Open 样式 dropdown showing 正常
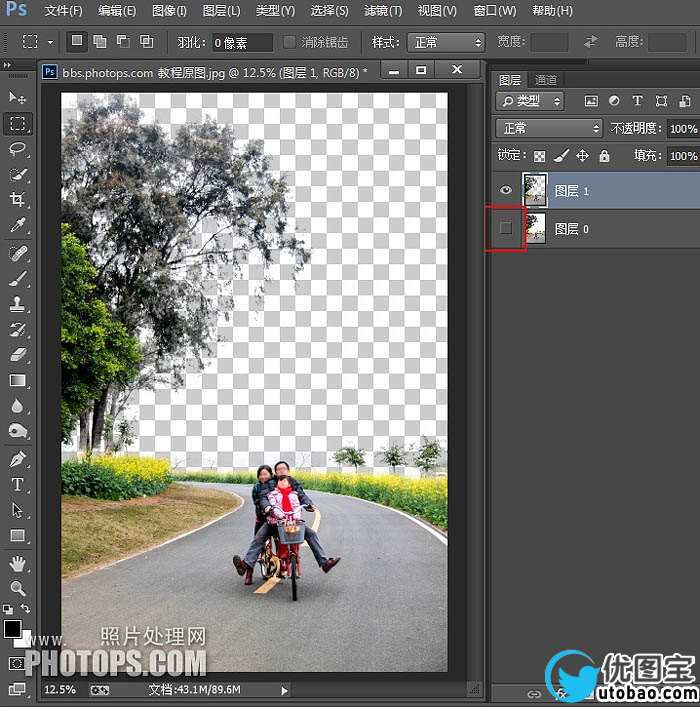 [x=446, y=42]
